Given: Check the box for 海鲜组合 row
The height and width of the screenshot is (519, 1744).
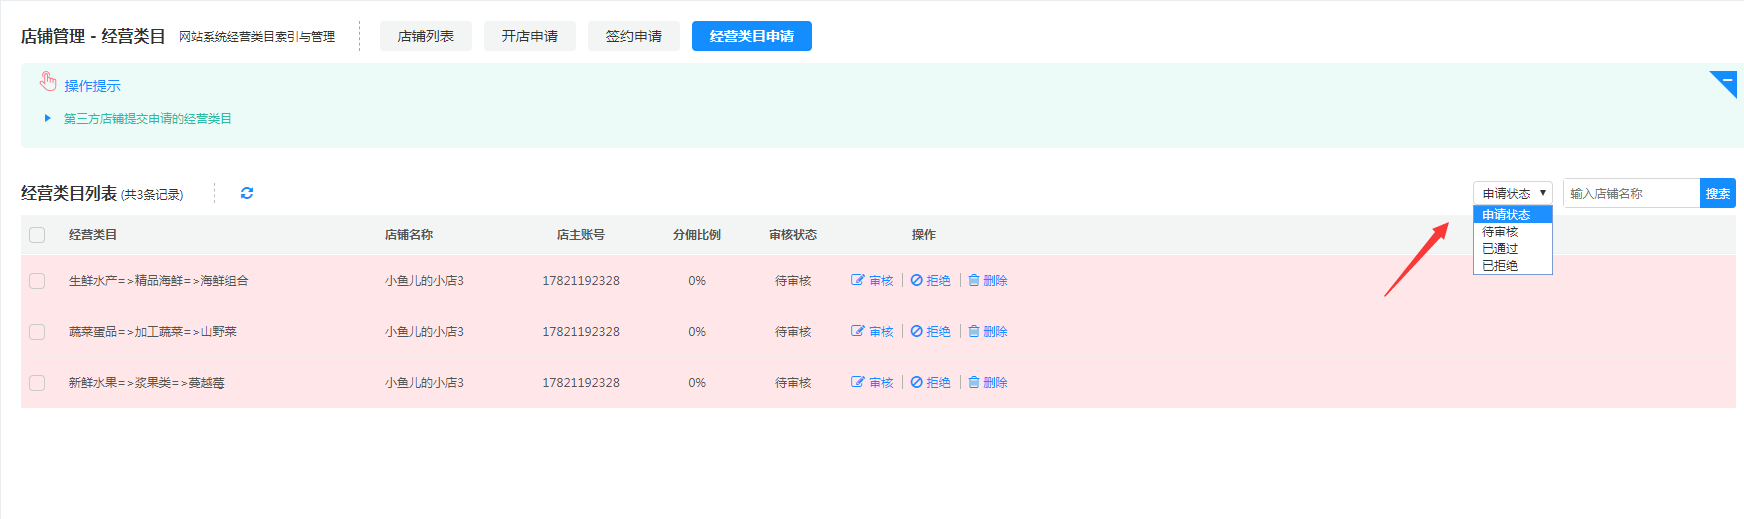Looking at the screenshot, I should tap(37, 281).
